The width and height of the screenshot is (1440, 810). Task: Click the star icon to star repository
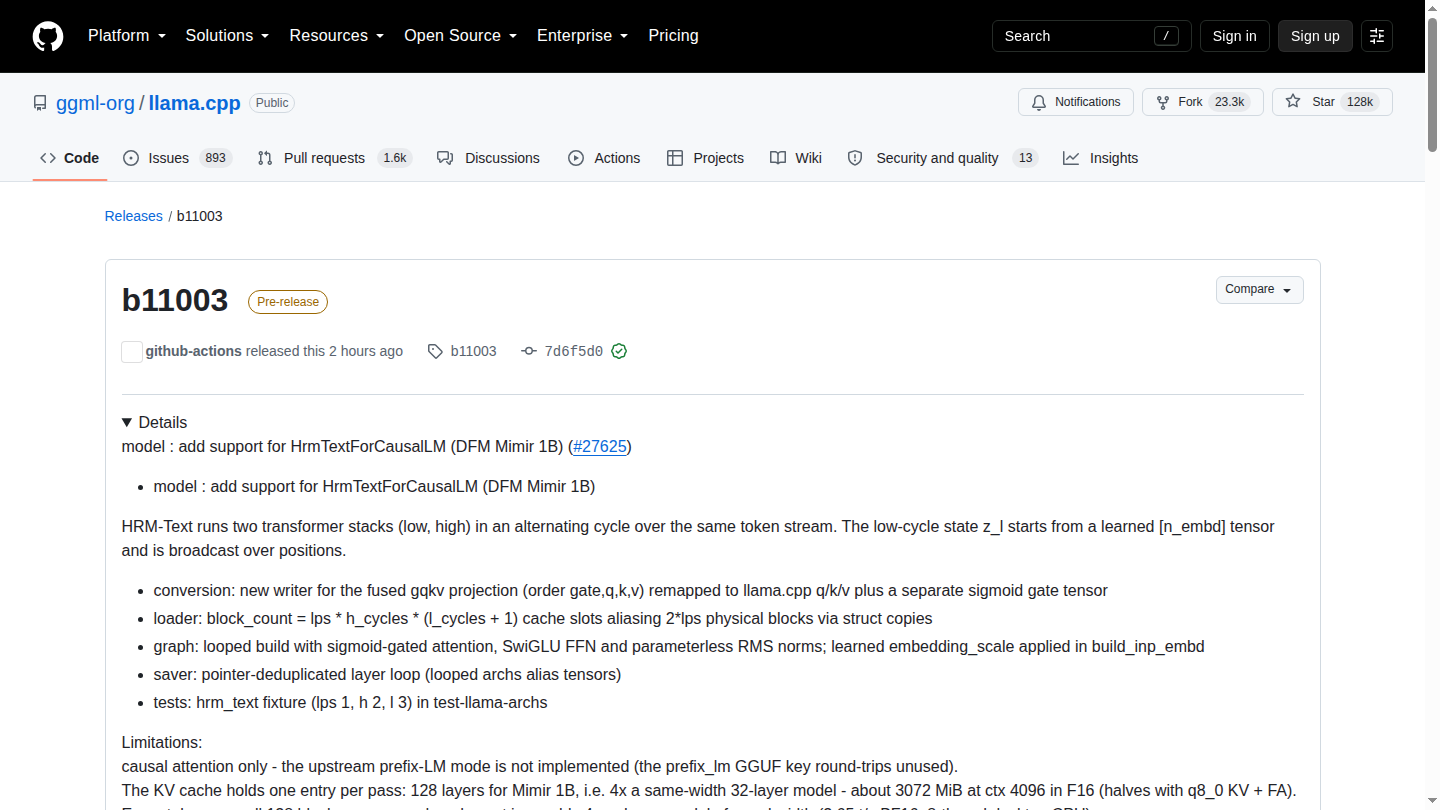pos(1293,102)
